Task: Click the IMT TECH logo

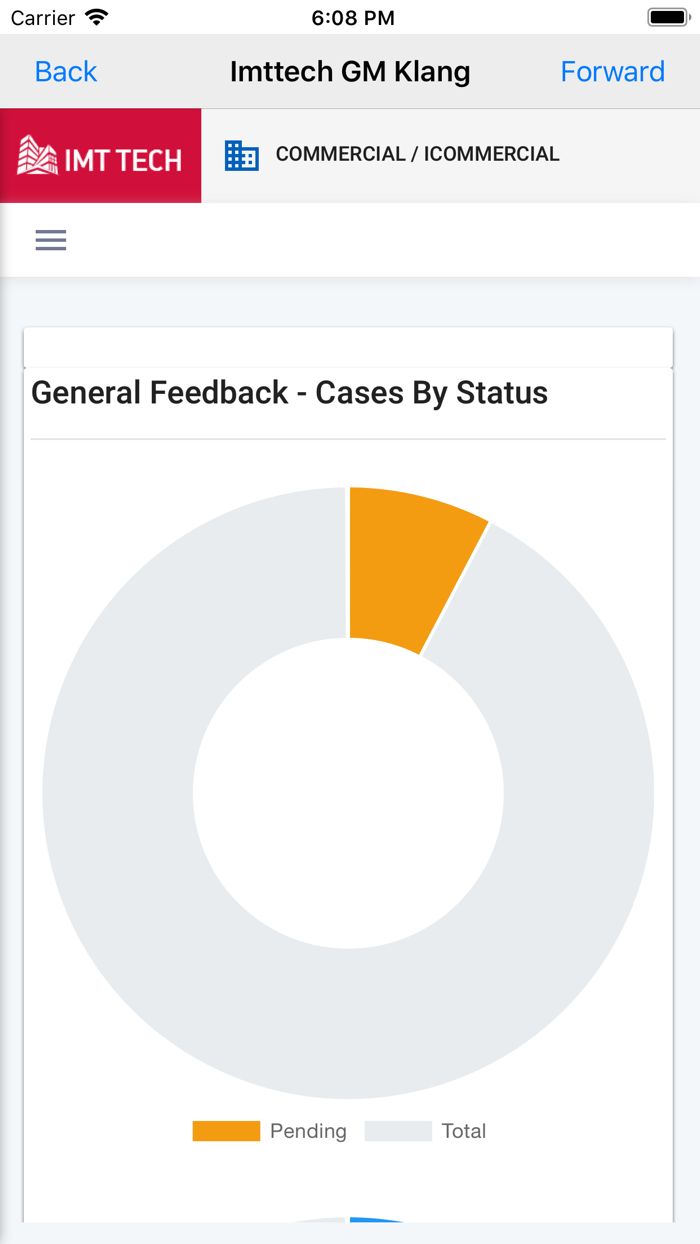Action: coord(100,156)
